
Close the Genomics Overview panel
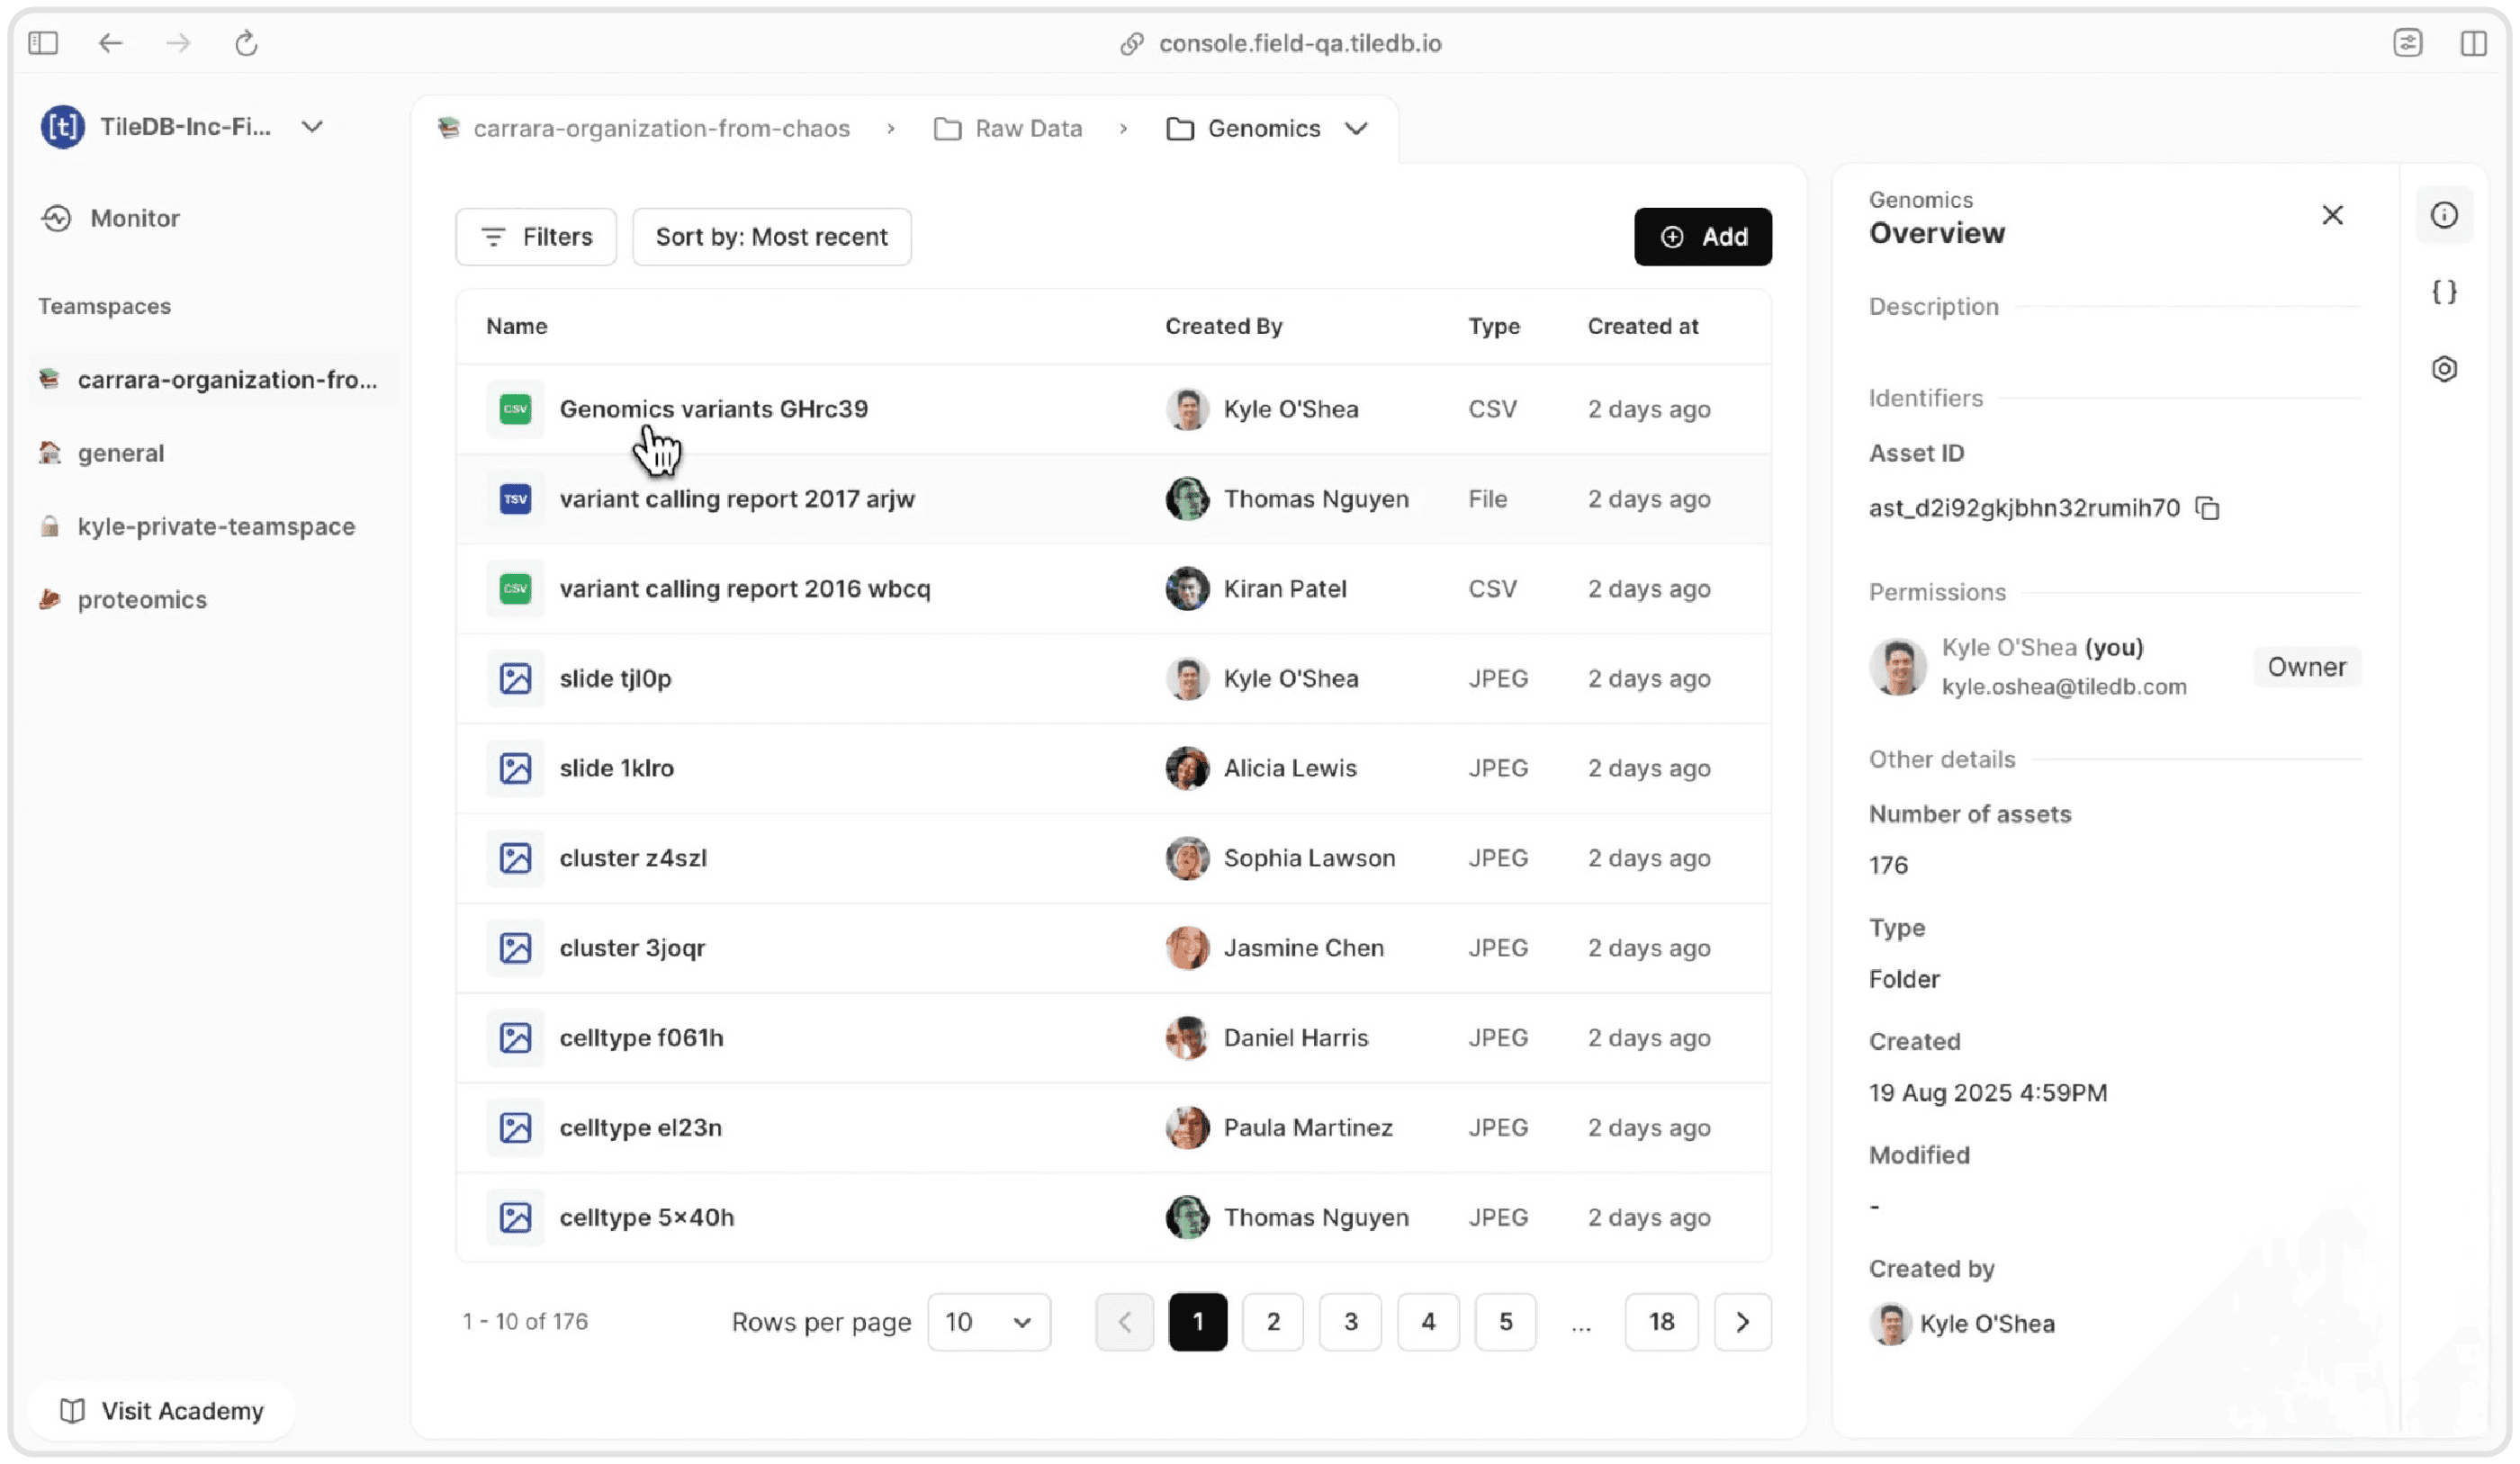[2332, 215]
